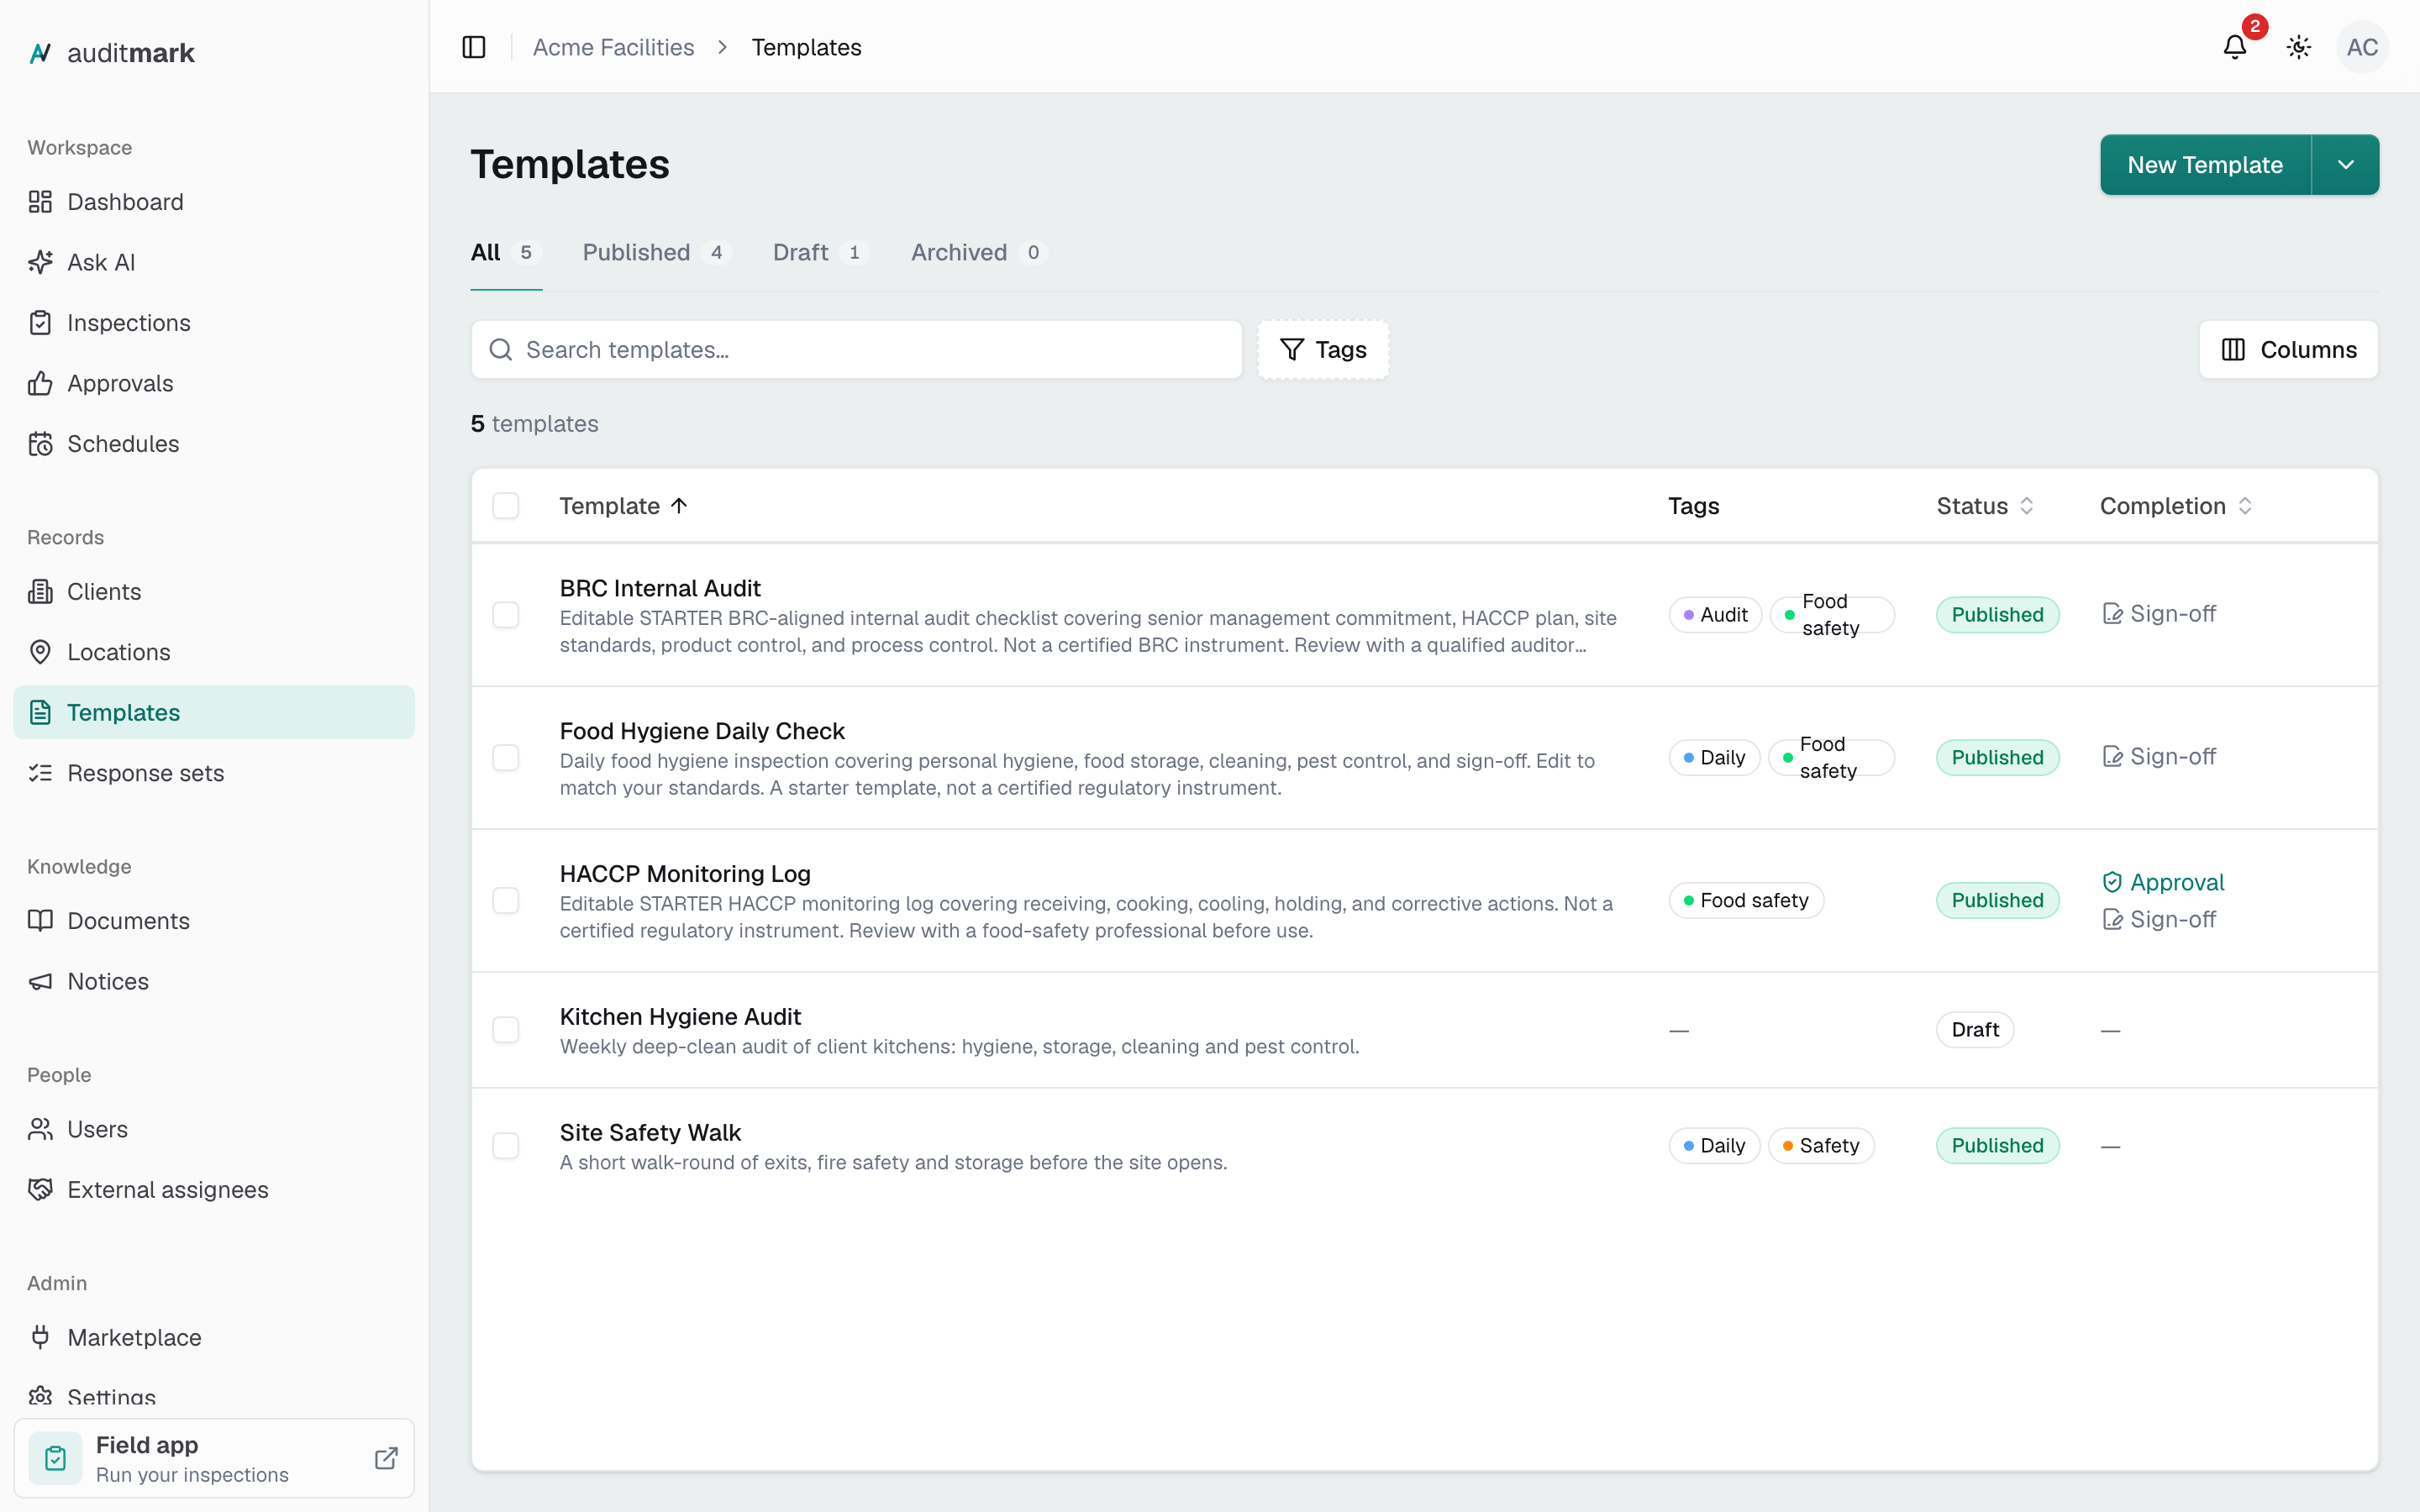Select the All tab
The width and height of the screenshot is (2420, 1512).
tap(506, 253)
